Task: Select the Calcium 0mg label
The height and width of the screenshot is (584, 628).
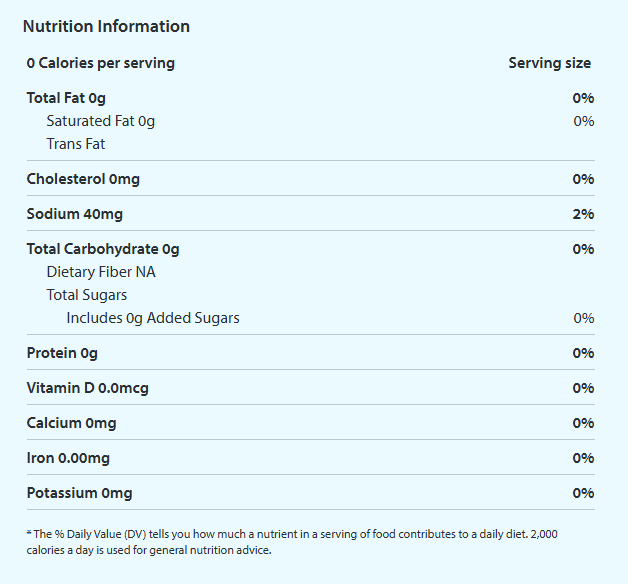Action: point(71,423)
